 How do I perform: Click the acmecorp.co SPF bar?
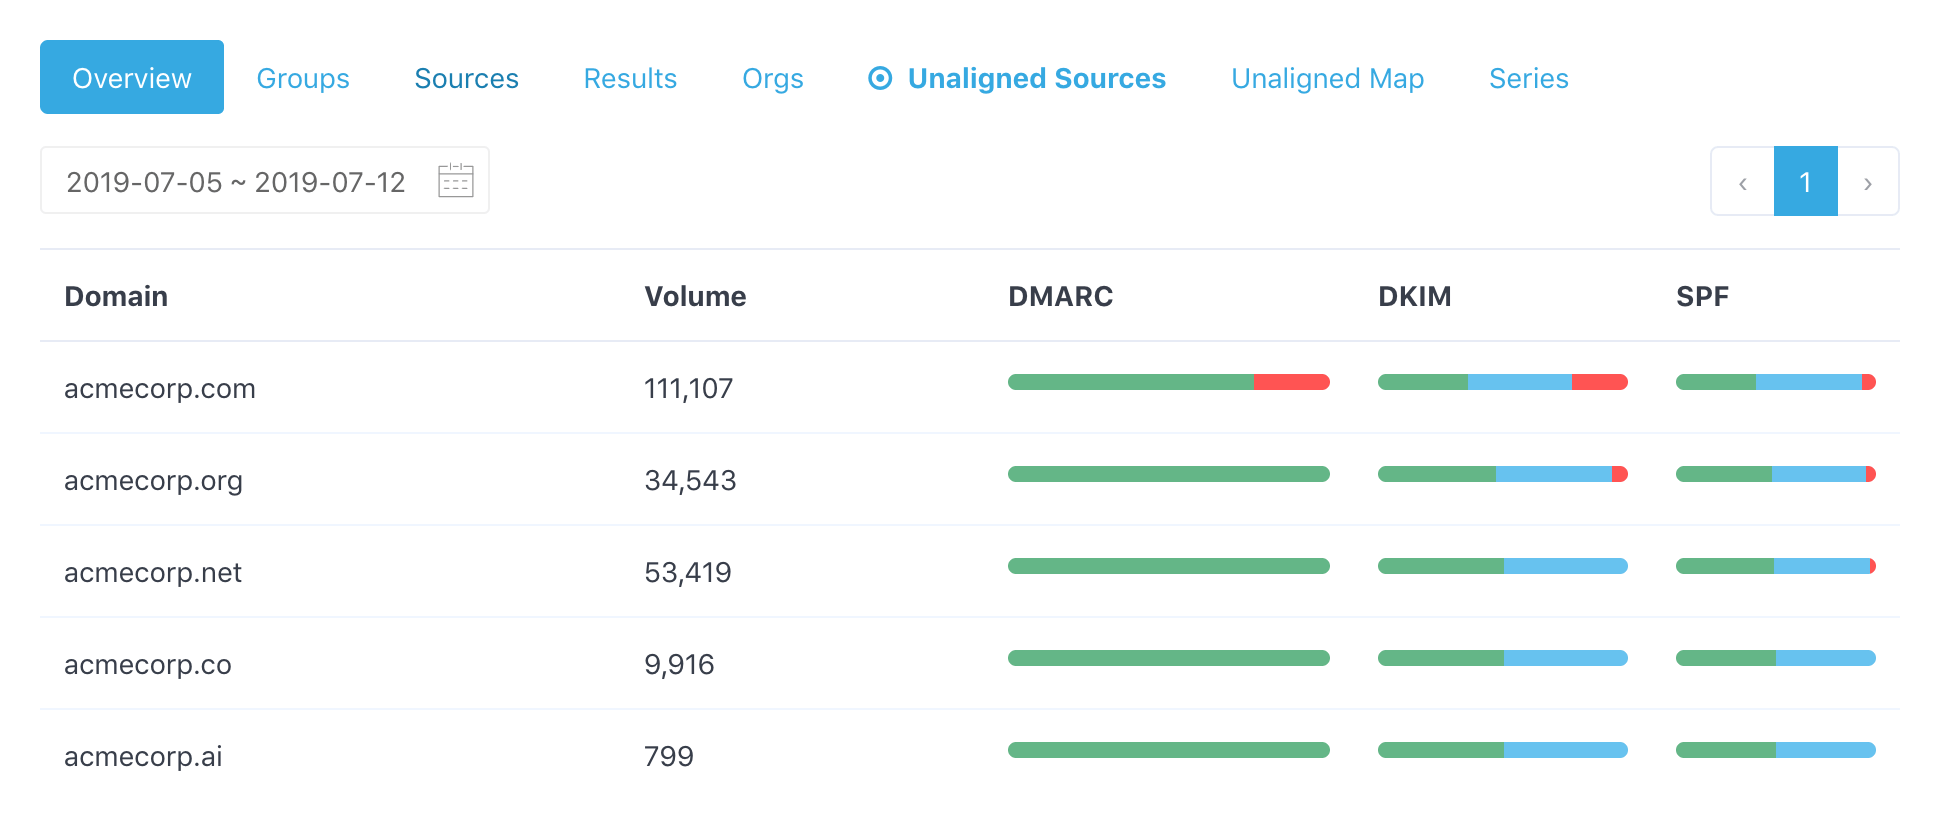click(1775, 658)
